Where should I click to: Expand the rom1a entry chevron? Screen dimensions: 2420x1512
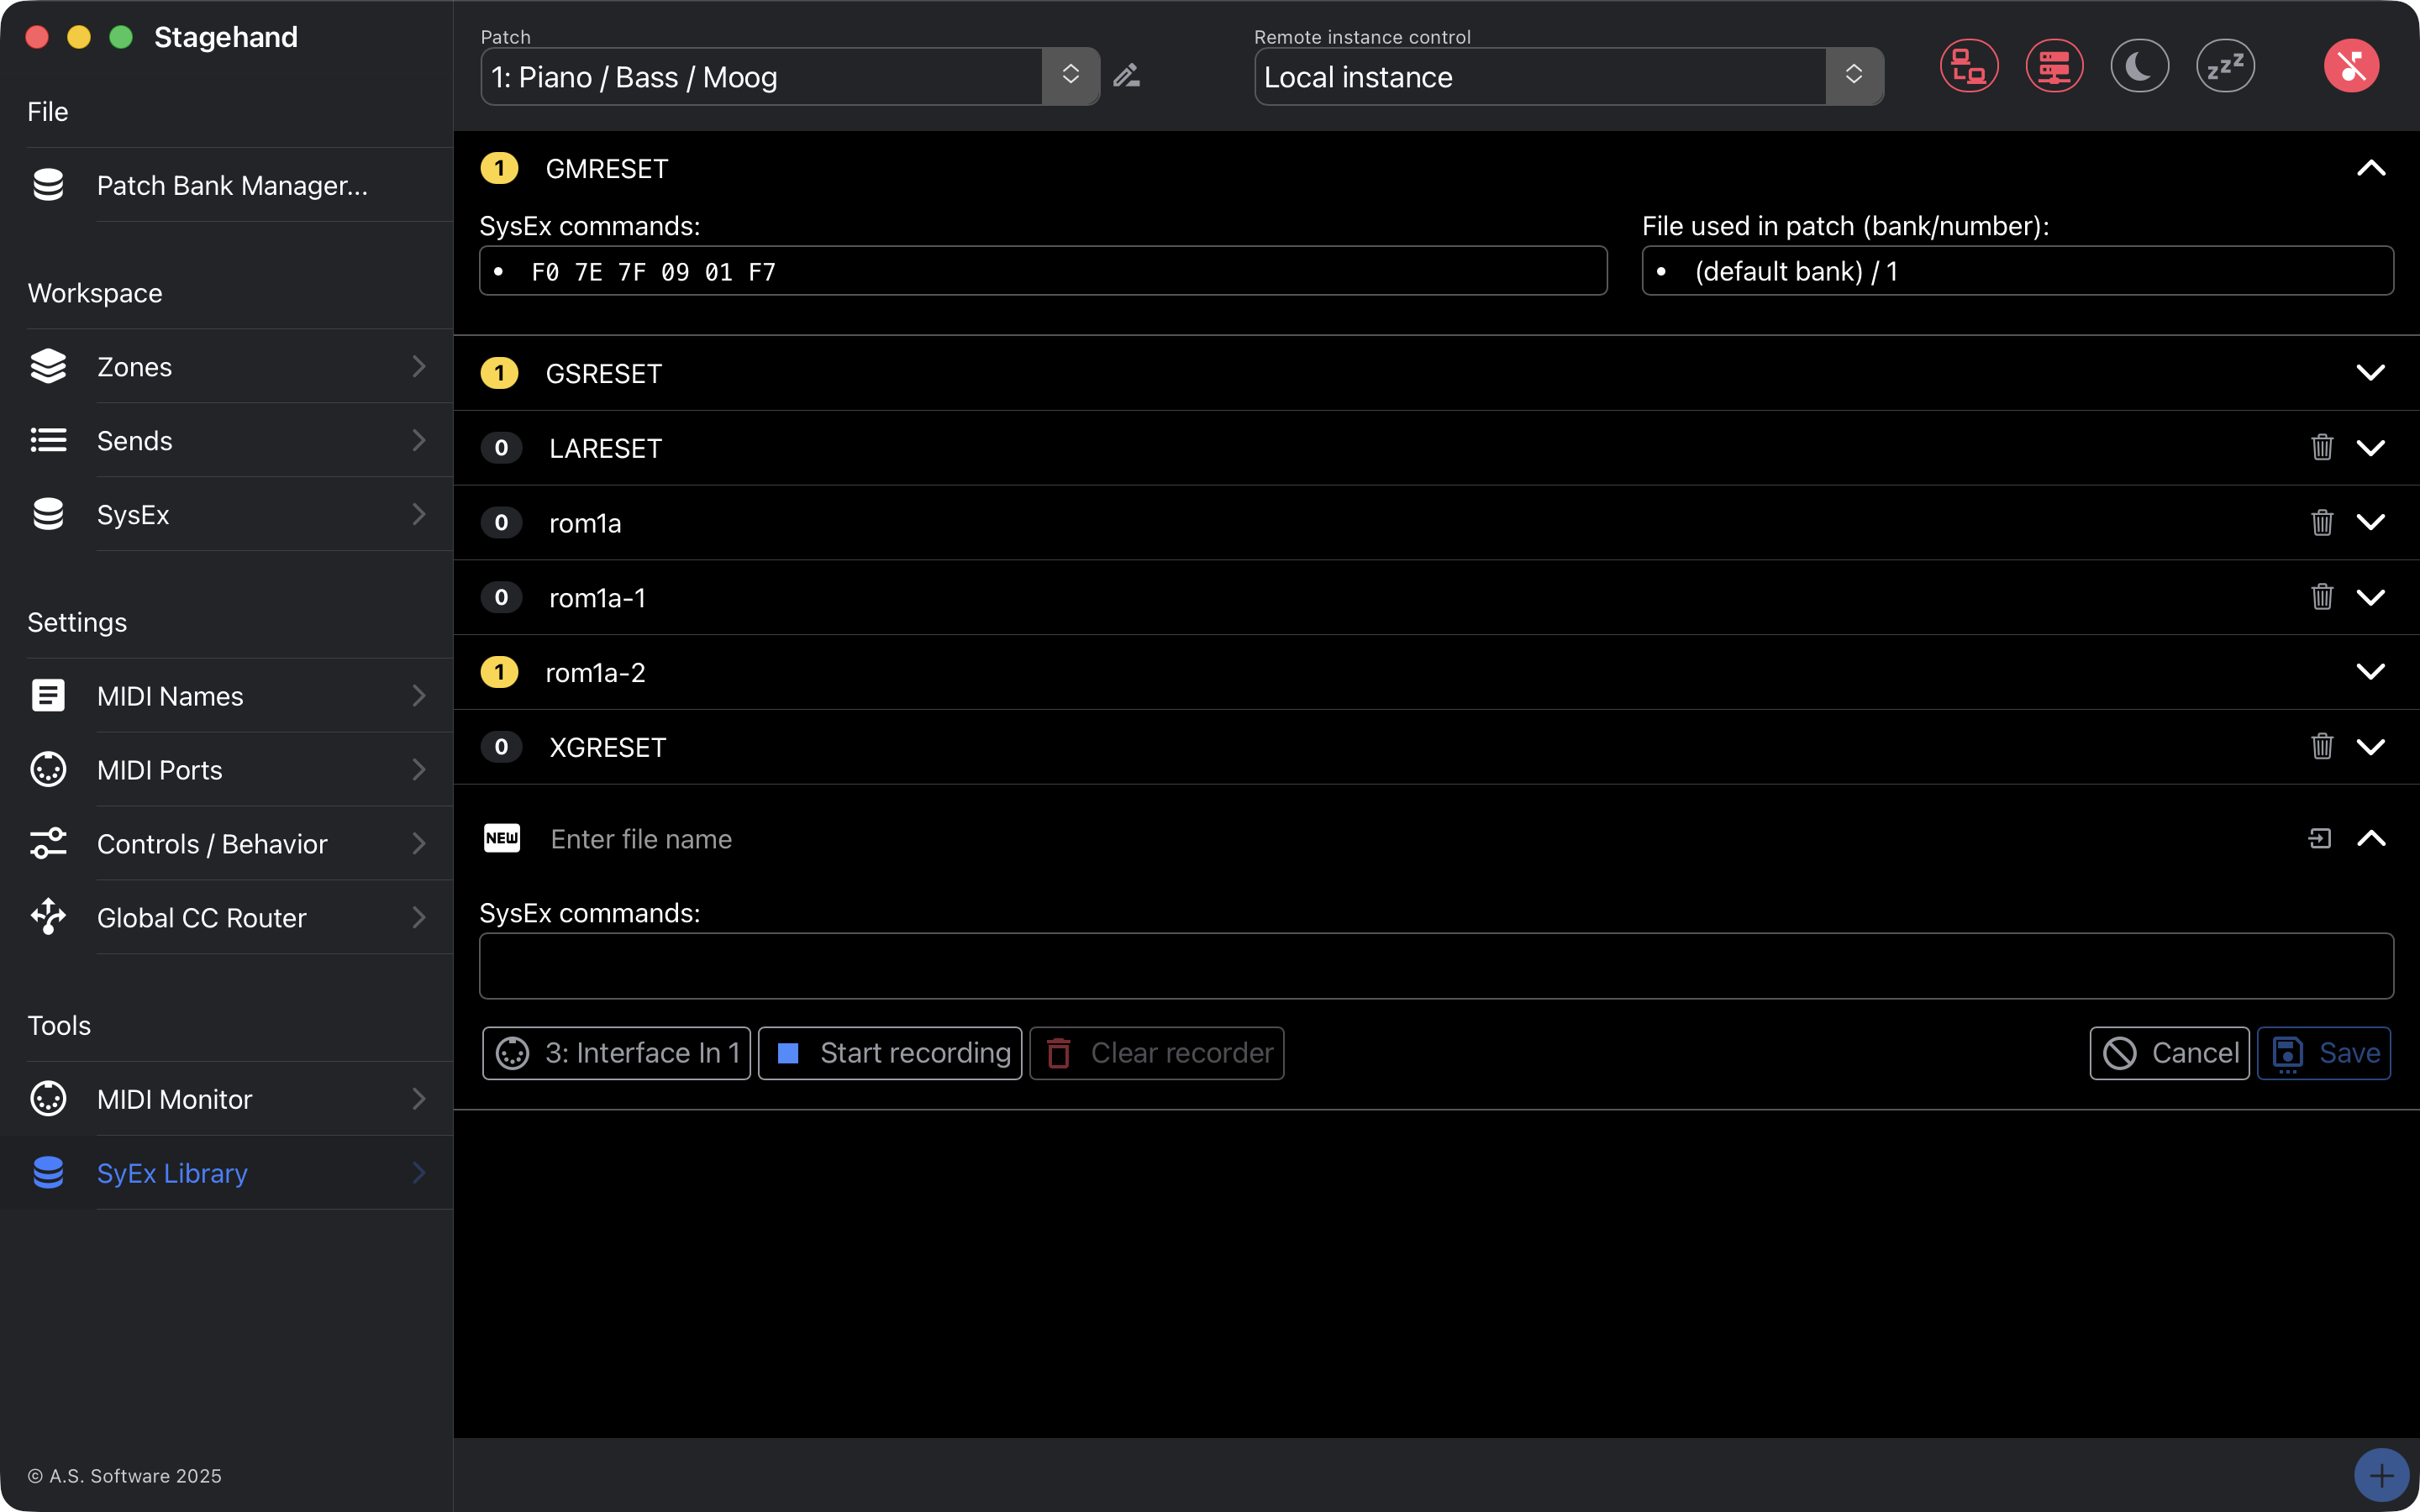click(x=2371, y=522)
